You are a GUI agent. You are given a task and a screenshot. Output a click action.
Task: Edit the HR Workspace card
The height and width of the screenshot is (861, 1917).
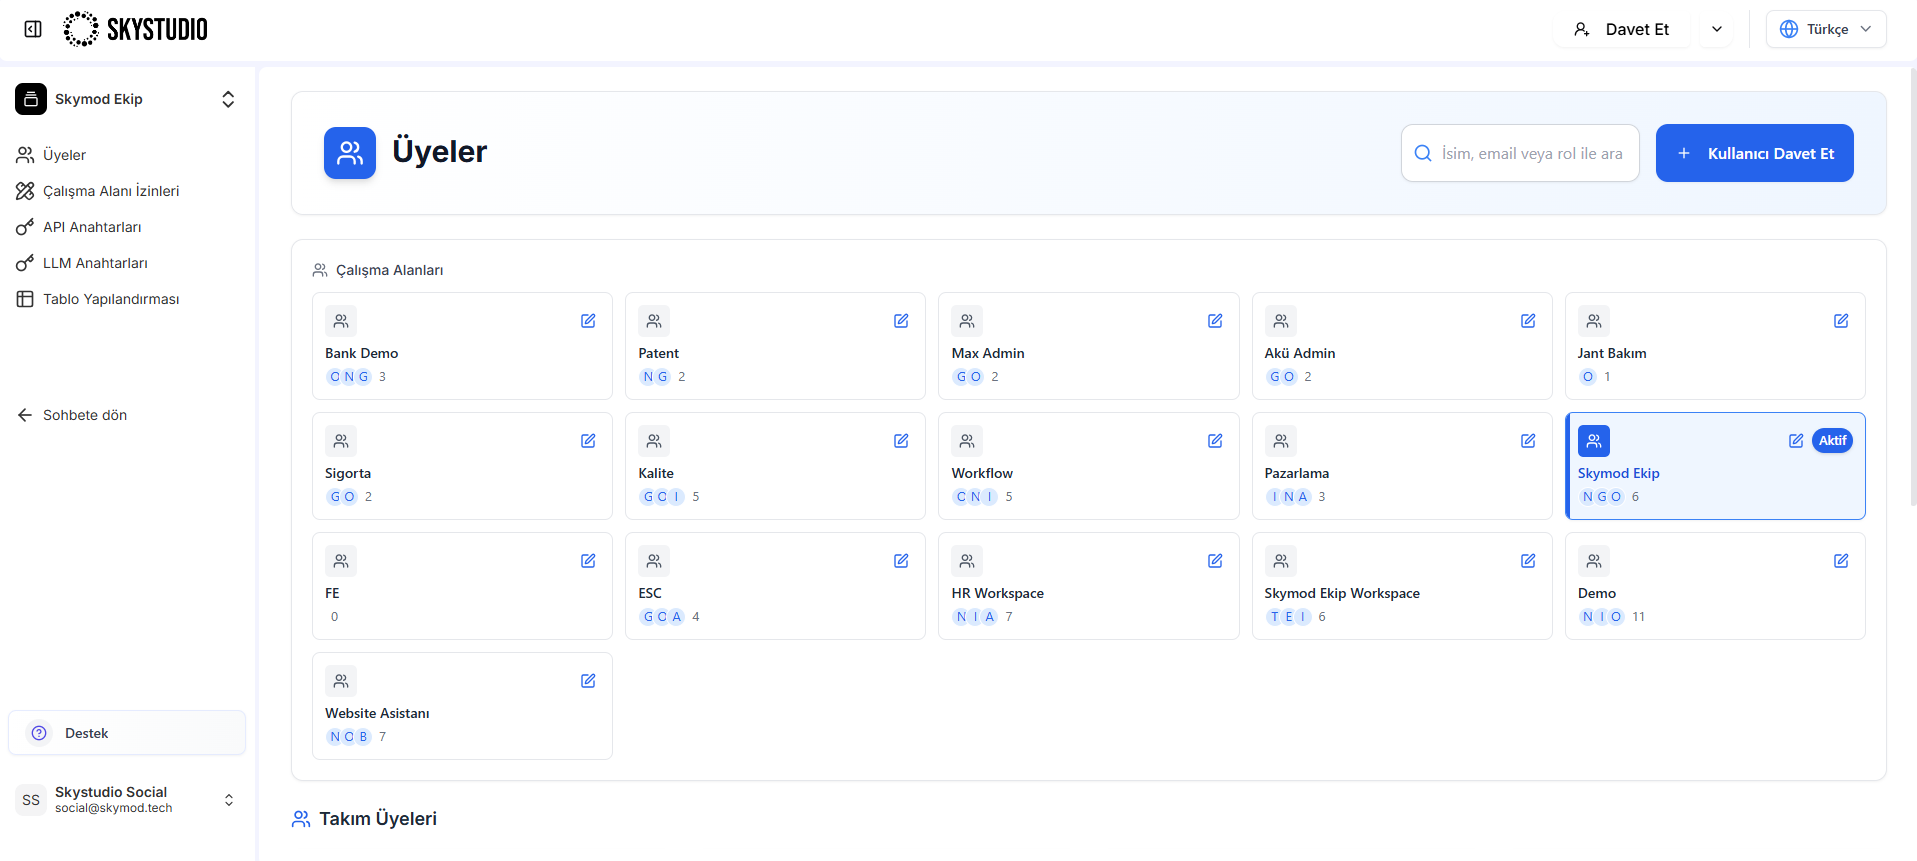click(1215, 561)
